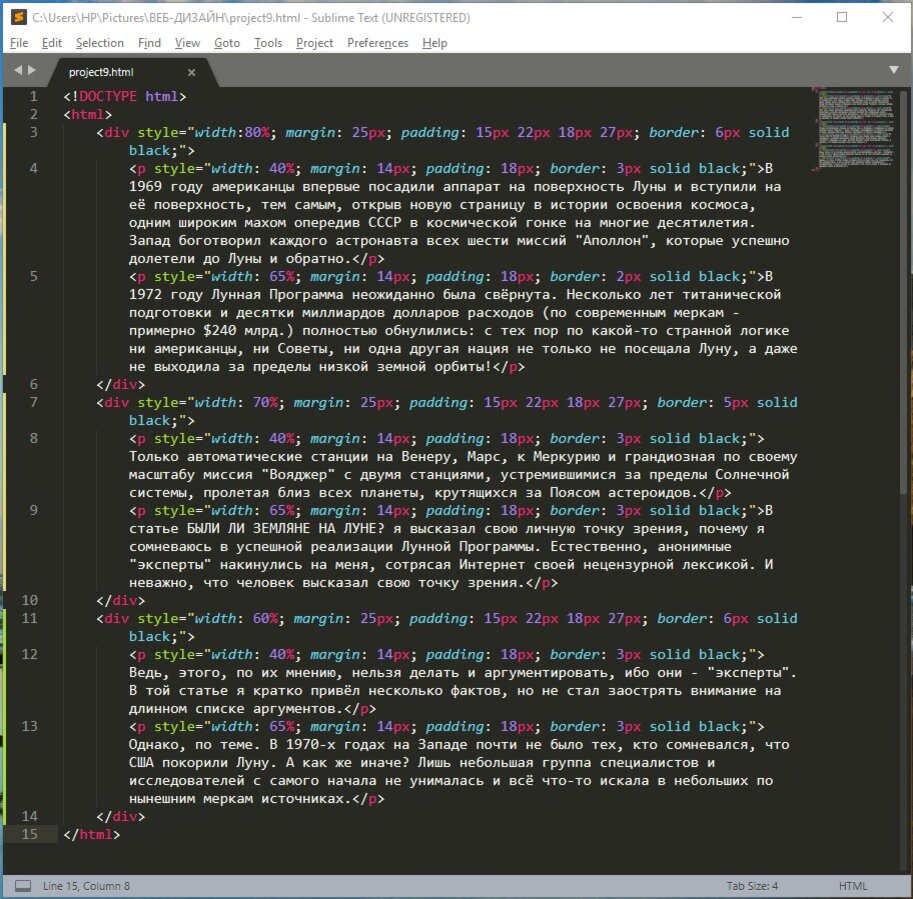Click the closing </div> on line 6
Image resolution: width=913 pixels, height=899 pixels.
[x=121, y=384]
